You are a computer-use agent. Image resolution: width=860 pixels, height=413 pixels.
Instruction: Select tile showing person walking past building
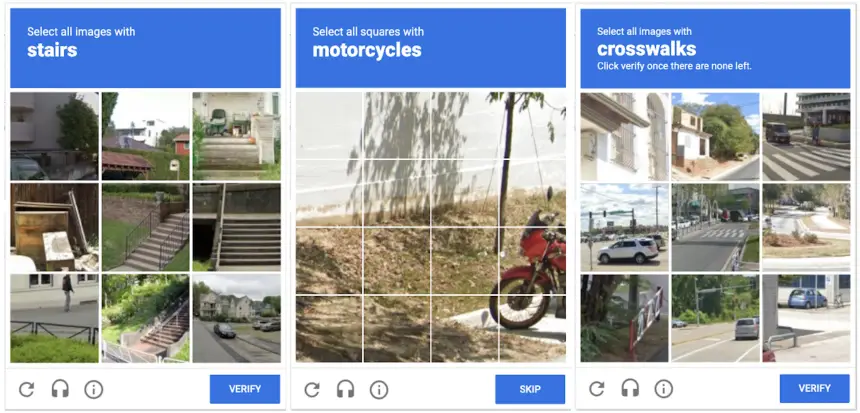pyautogui.click(x=54, y=318)
